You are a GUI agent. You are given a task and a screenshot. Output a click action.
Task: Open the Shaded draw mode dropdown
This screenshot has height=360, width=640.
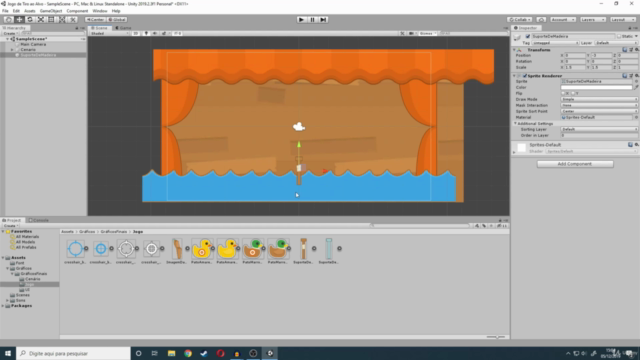(x=109, y=33)
